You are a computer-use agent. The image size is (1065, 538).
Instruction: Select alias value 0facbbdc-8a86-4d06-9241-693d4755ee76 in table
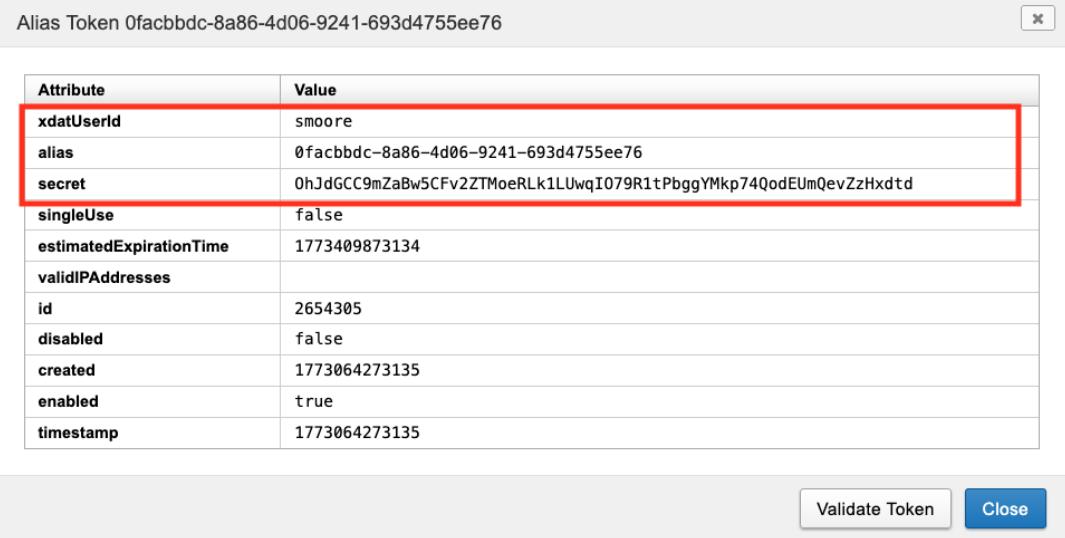click(468, 153)
